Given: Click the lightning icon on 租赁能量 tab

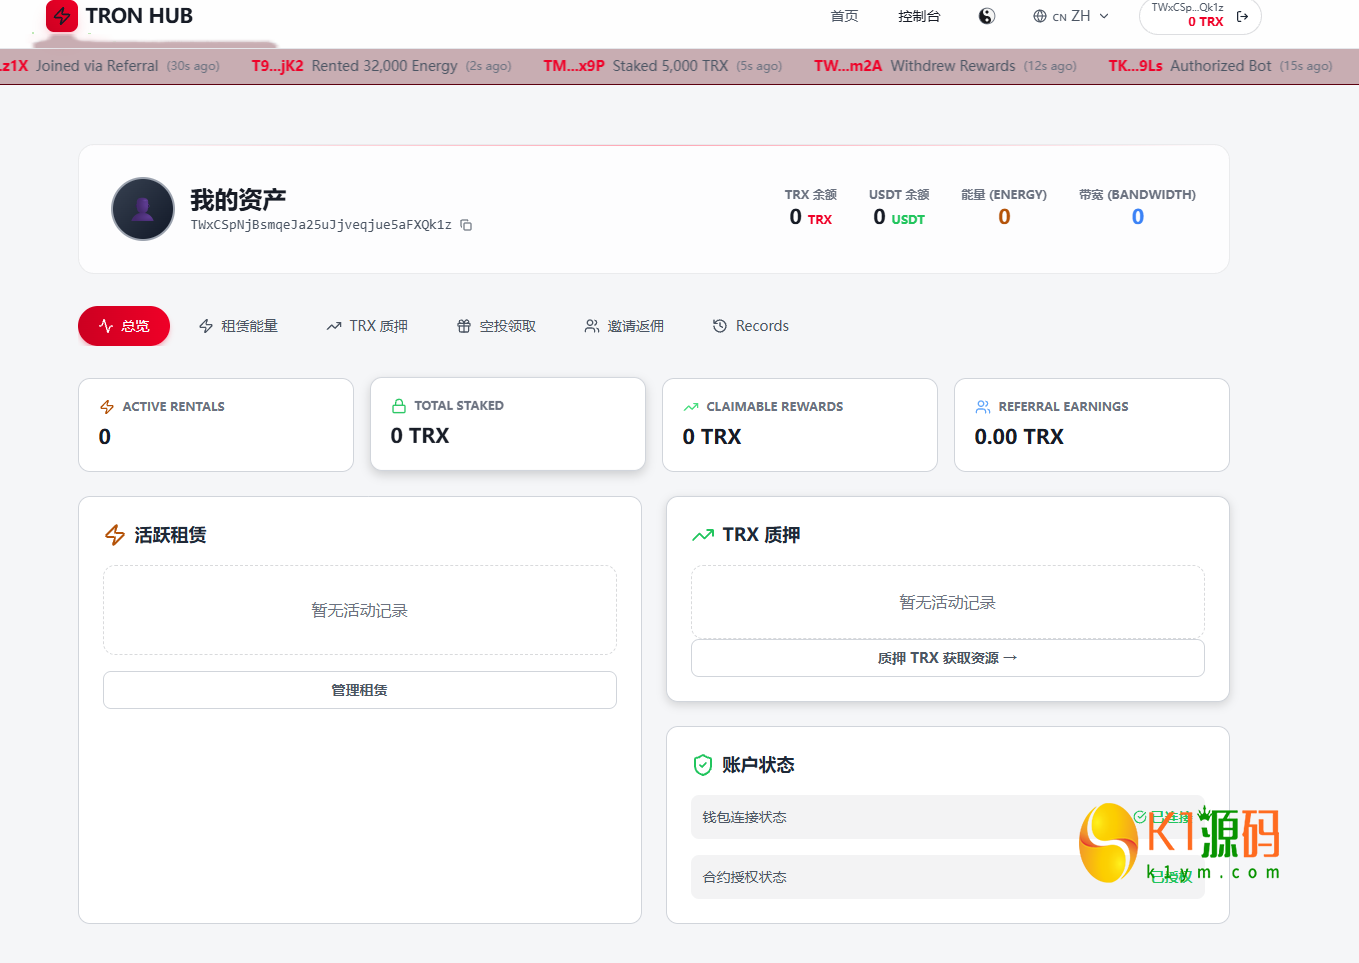Looking at the screenshot, I should 206,326.
